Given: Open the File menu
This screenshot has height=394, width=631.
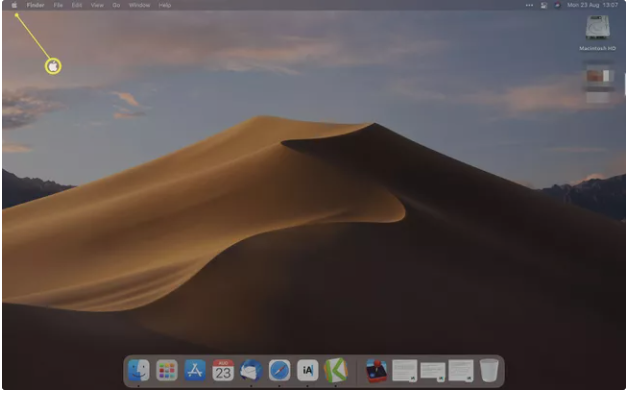Looking at the screenshot, I should (58, 5).
